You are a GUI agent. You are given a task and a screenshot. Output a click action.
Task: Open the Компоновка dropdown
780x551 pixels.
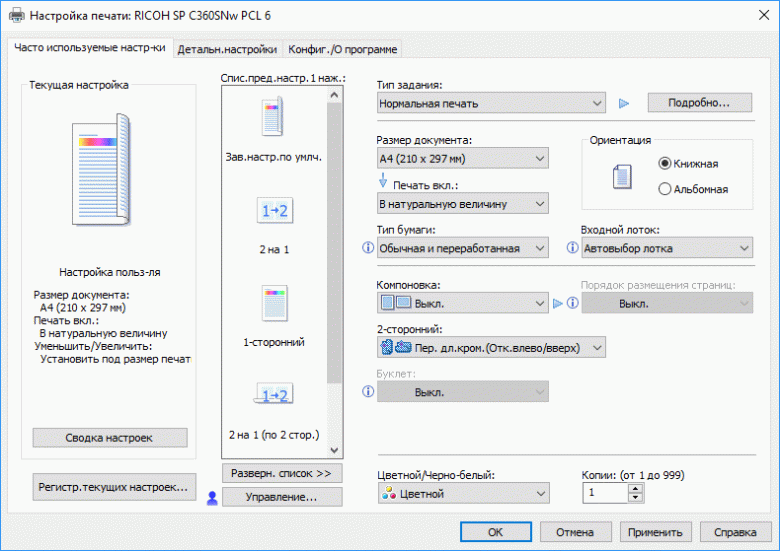click(x=463, y=303)
